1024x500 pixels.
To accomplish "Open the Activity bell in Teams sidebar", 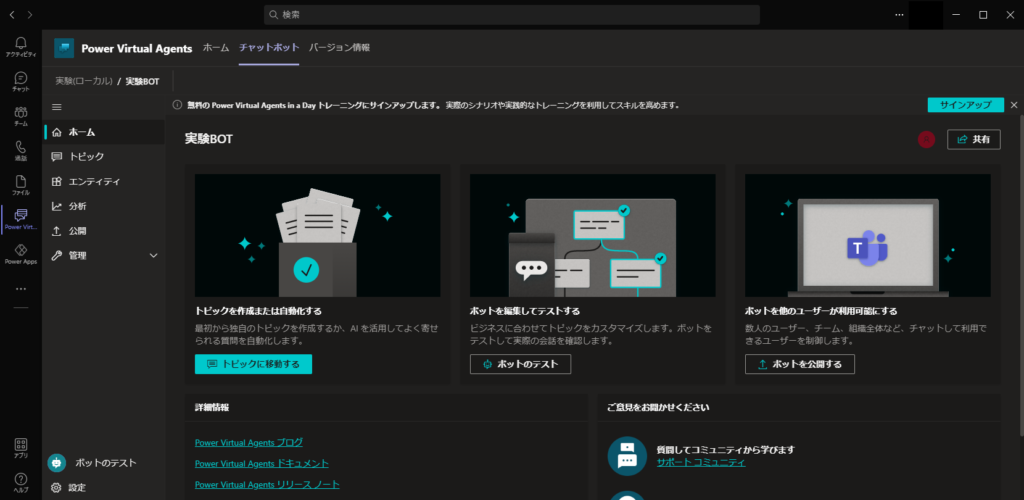I will pos(21,46).
